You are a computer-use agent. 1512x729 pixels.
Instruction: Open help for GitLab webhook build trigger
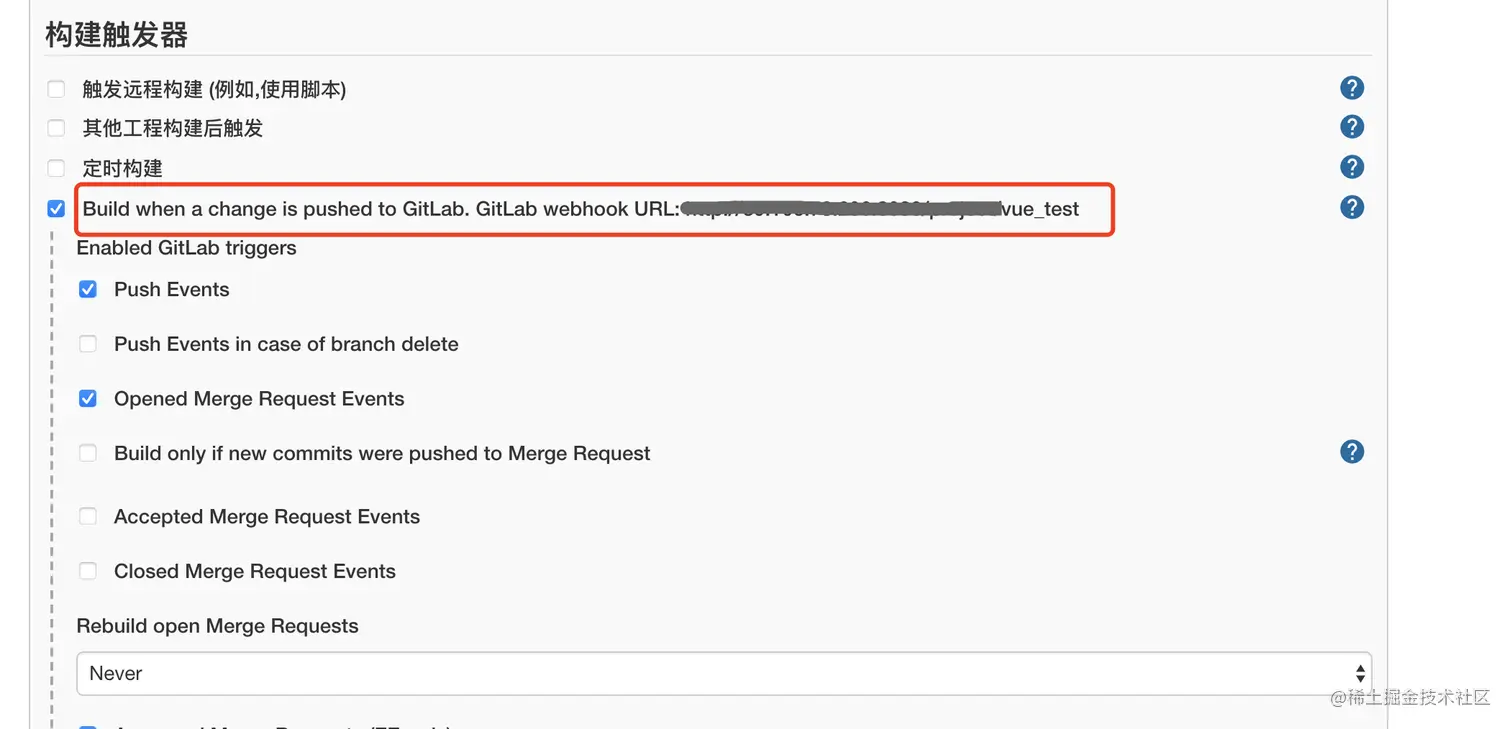(1351, 207)
